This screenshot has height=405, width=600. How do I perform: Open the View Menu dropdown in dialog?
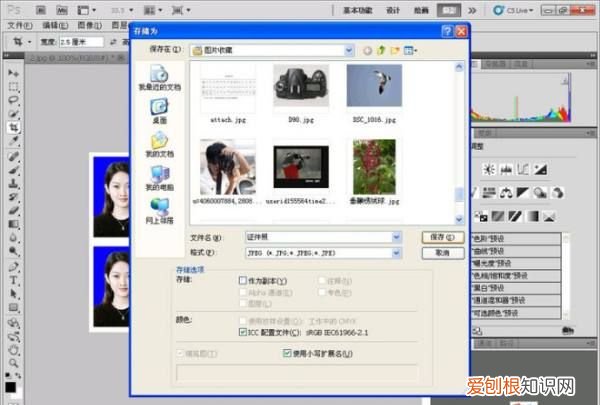pos(410,50)
